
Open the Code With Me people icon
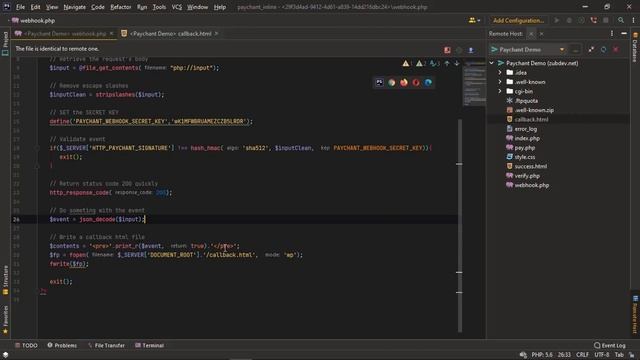(472, 20)
